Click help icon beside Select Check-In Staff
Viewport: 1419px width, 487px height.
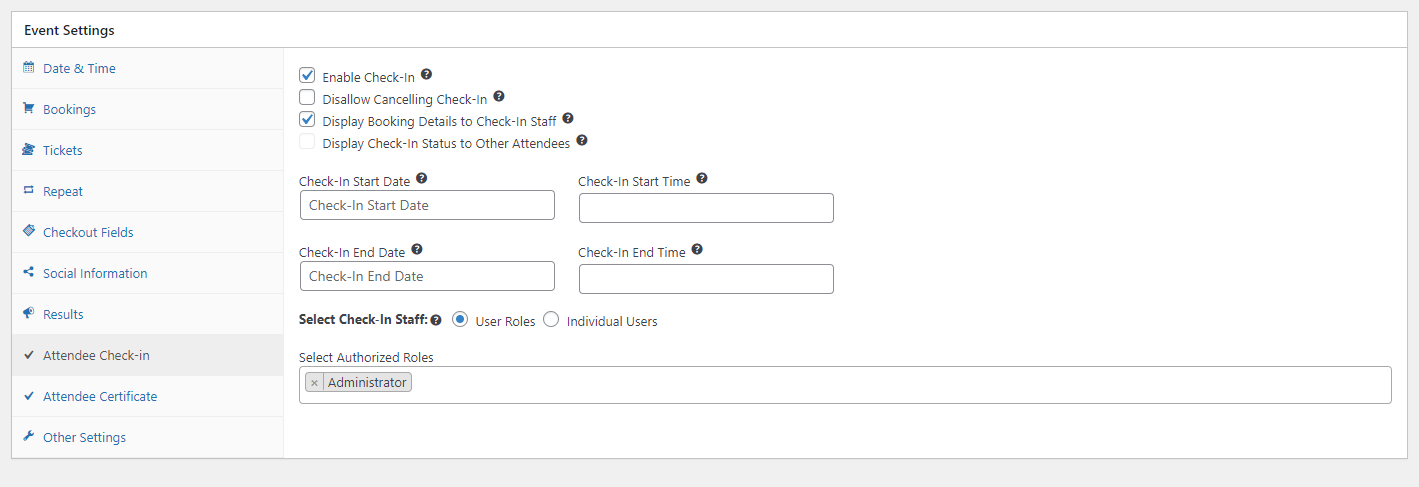[436, 321]
